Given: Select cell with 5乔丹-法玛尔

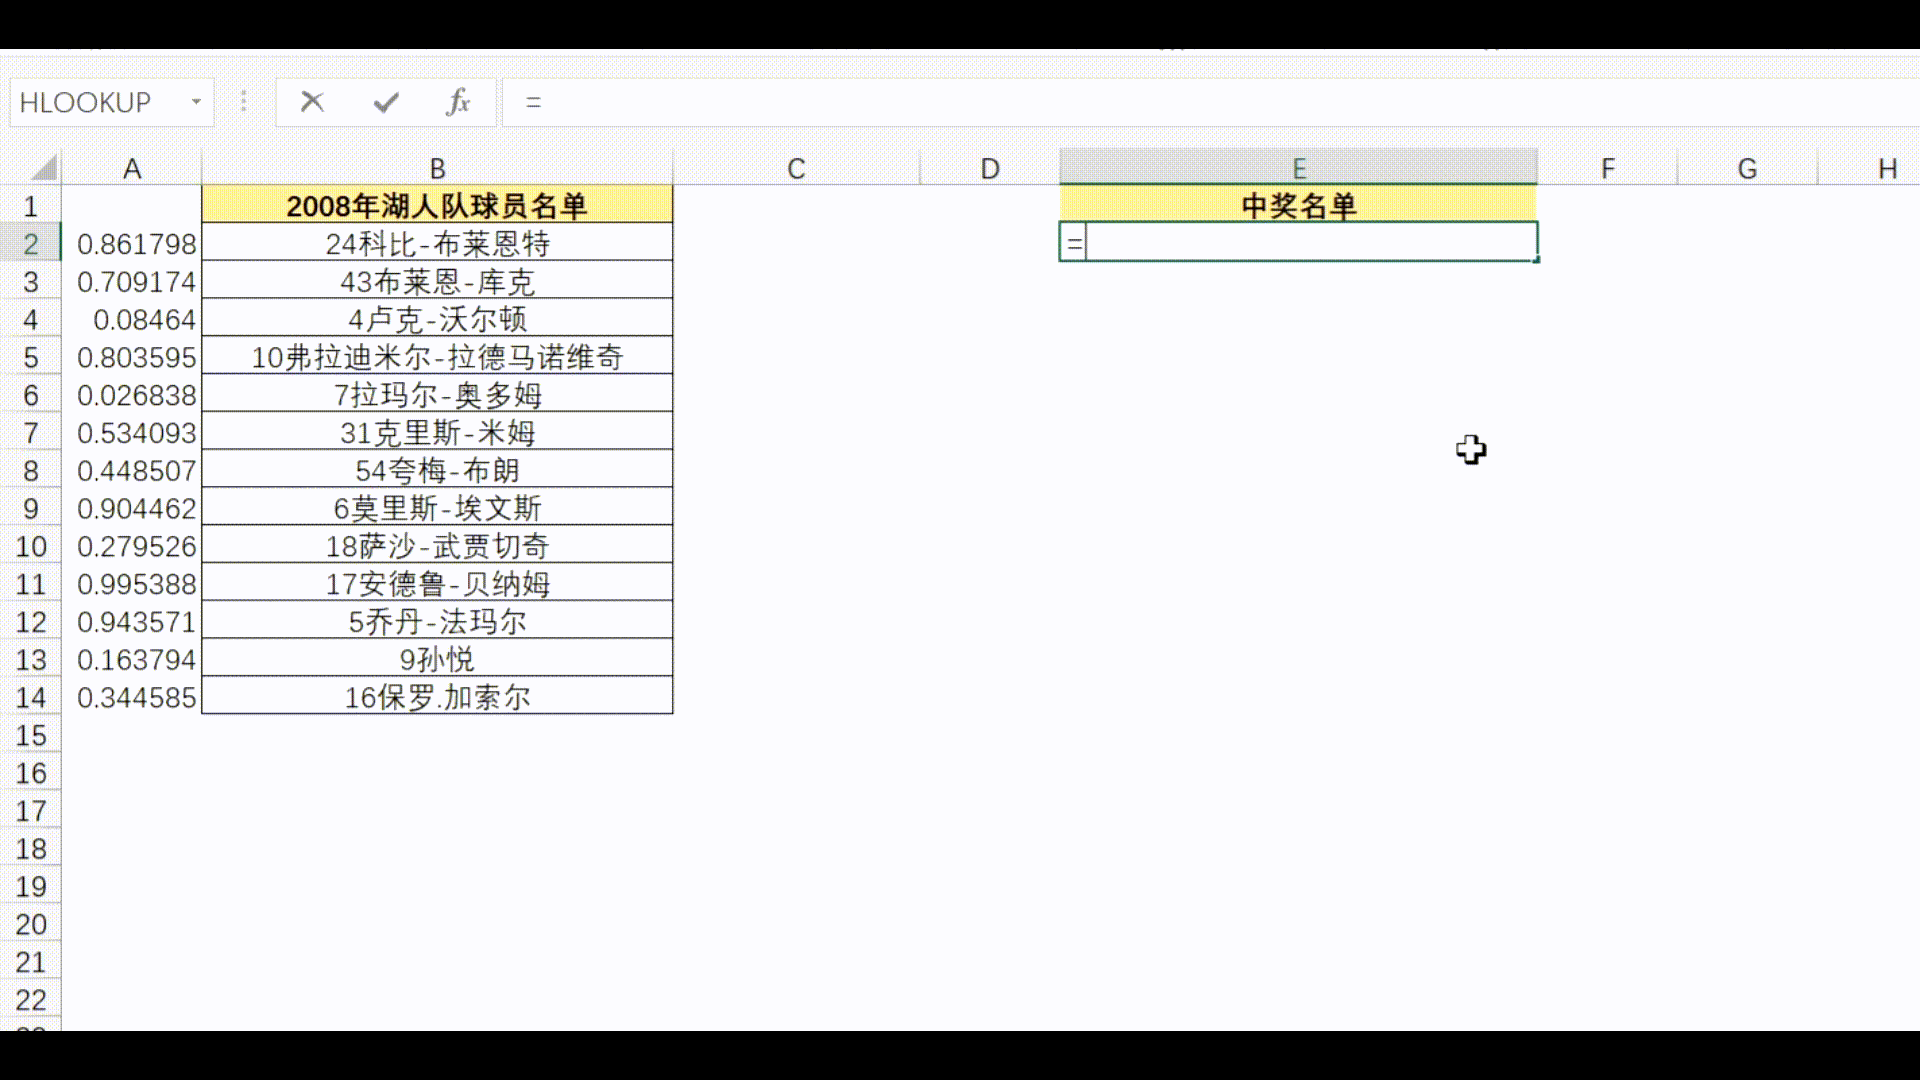Looking at the screenshot, I should click(437, 622).
